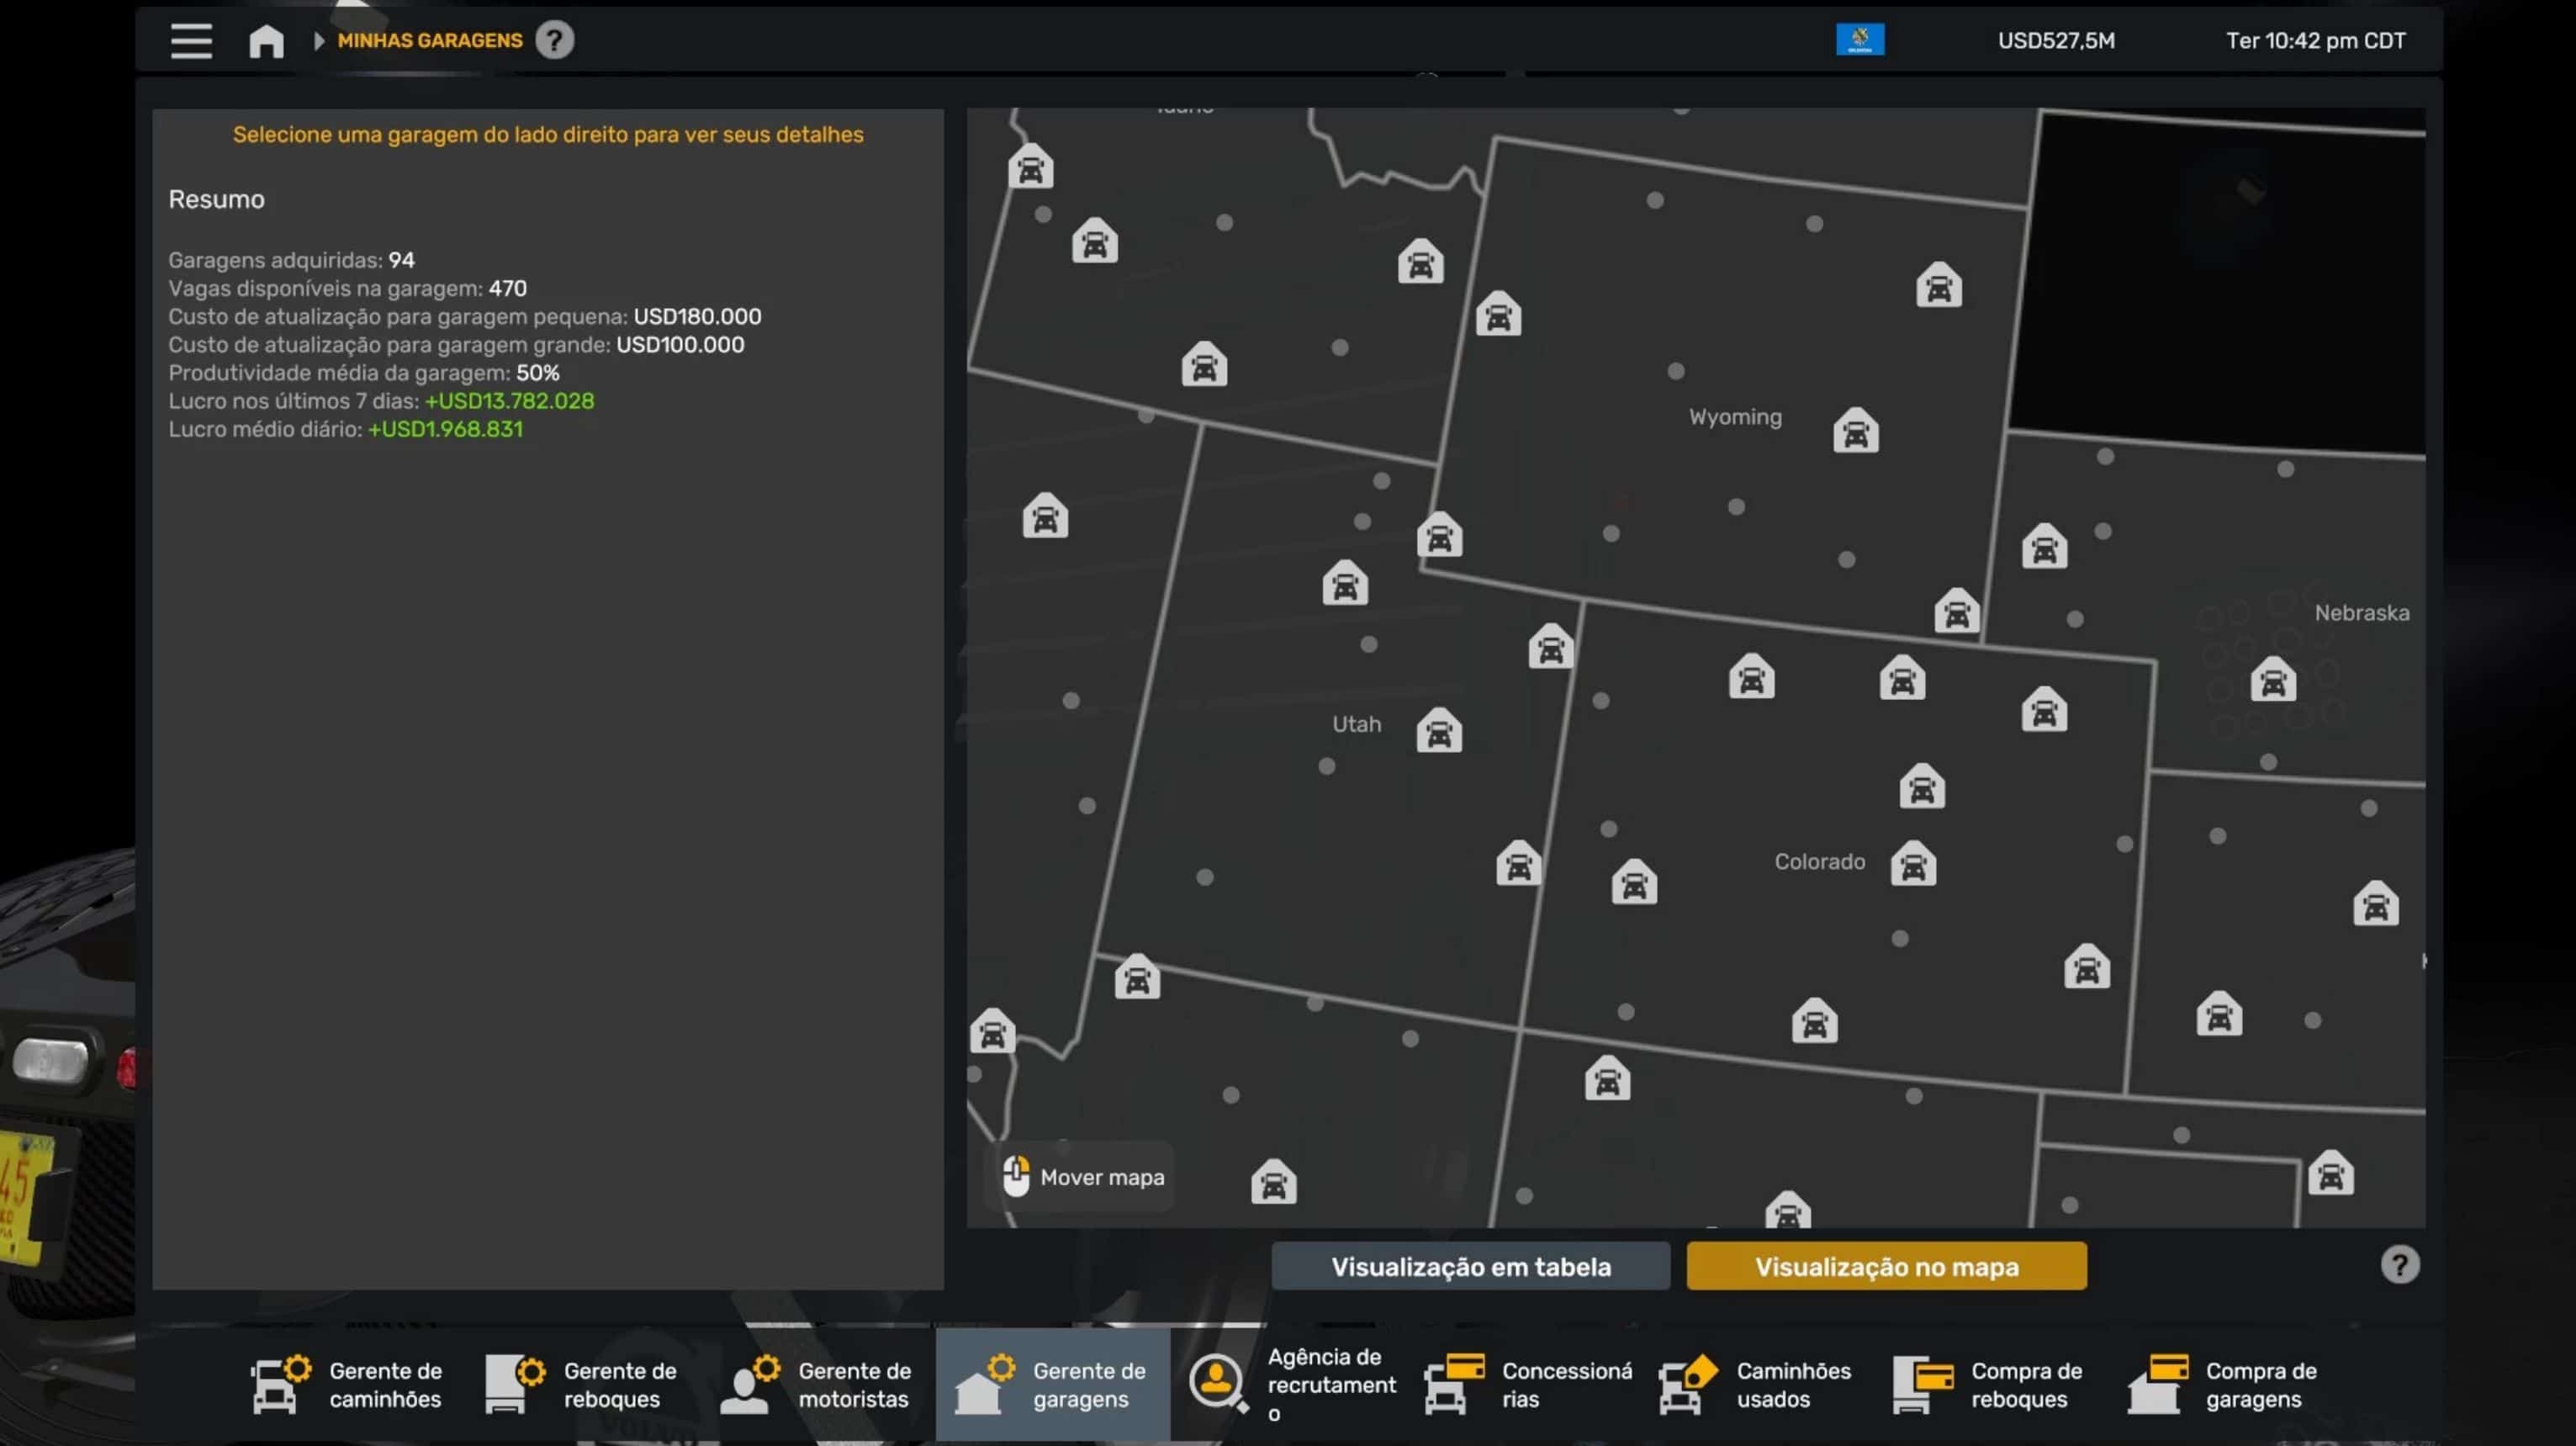Screen dimensions: 2576x1446
Task: Switch to Visualização no mapa
Action: 1886,1267
